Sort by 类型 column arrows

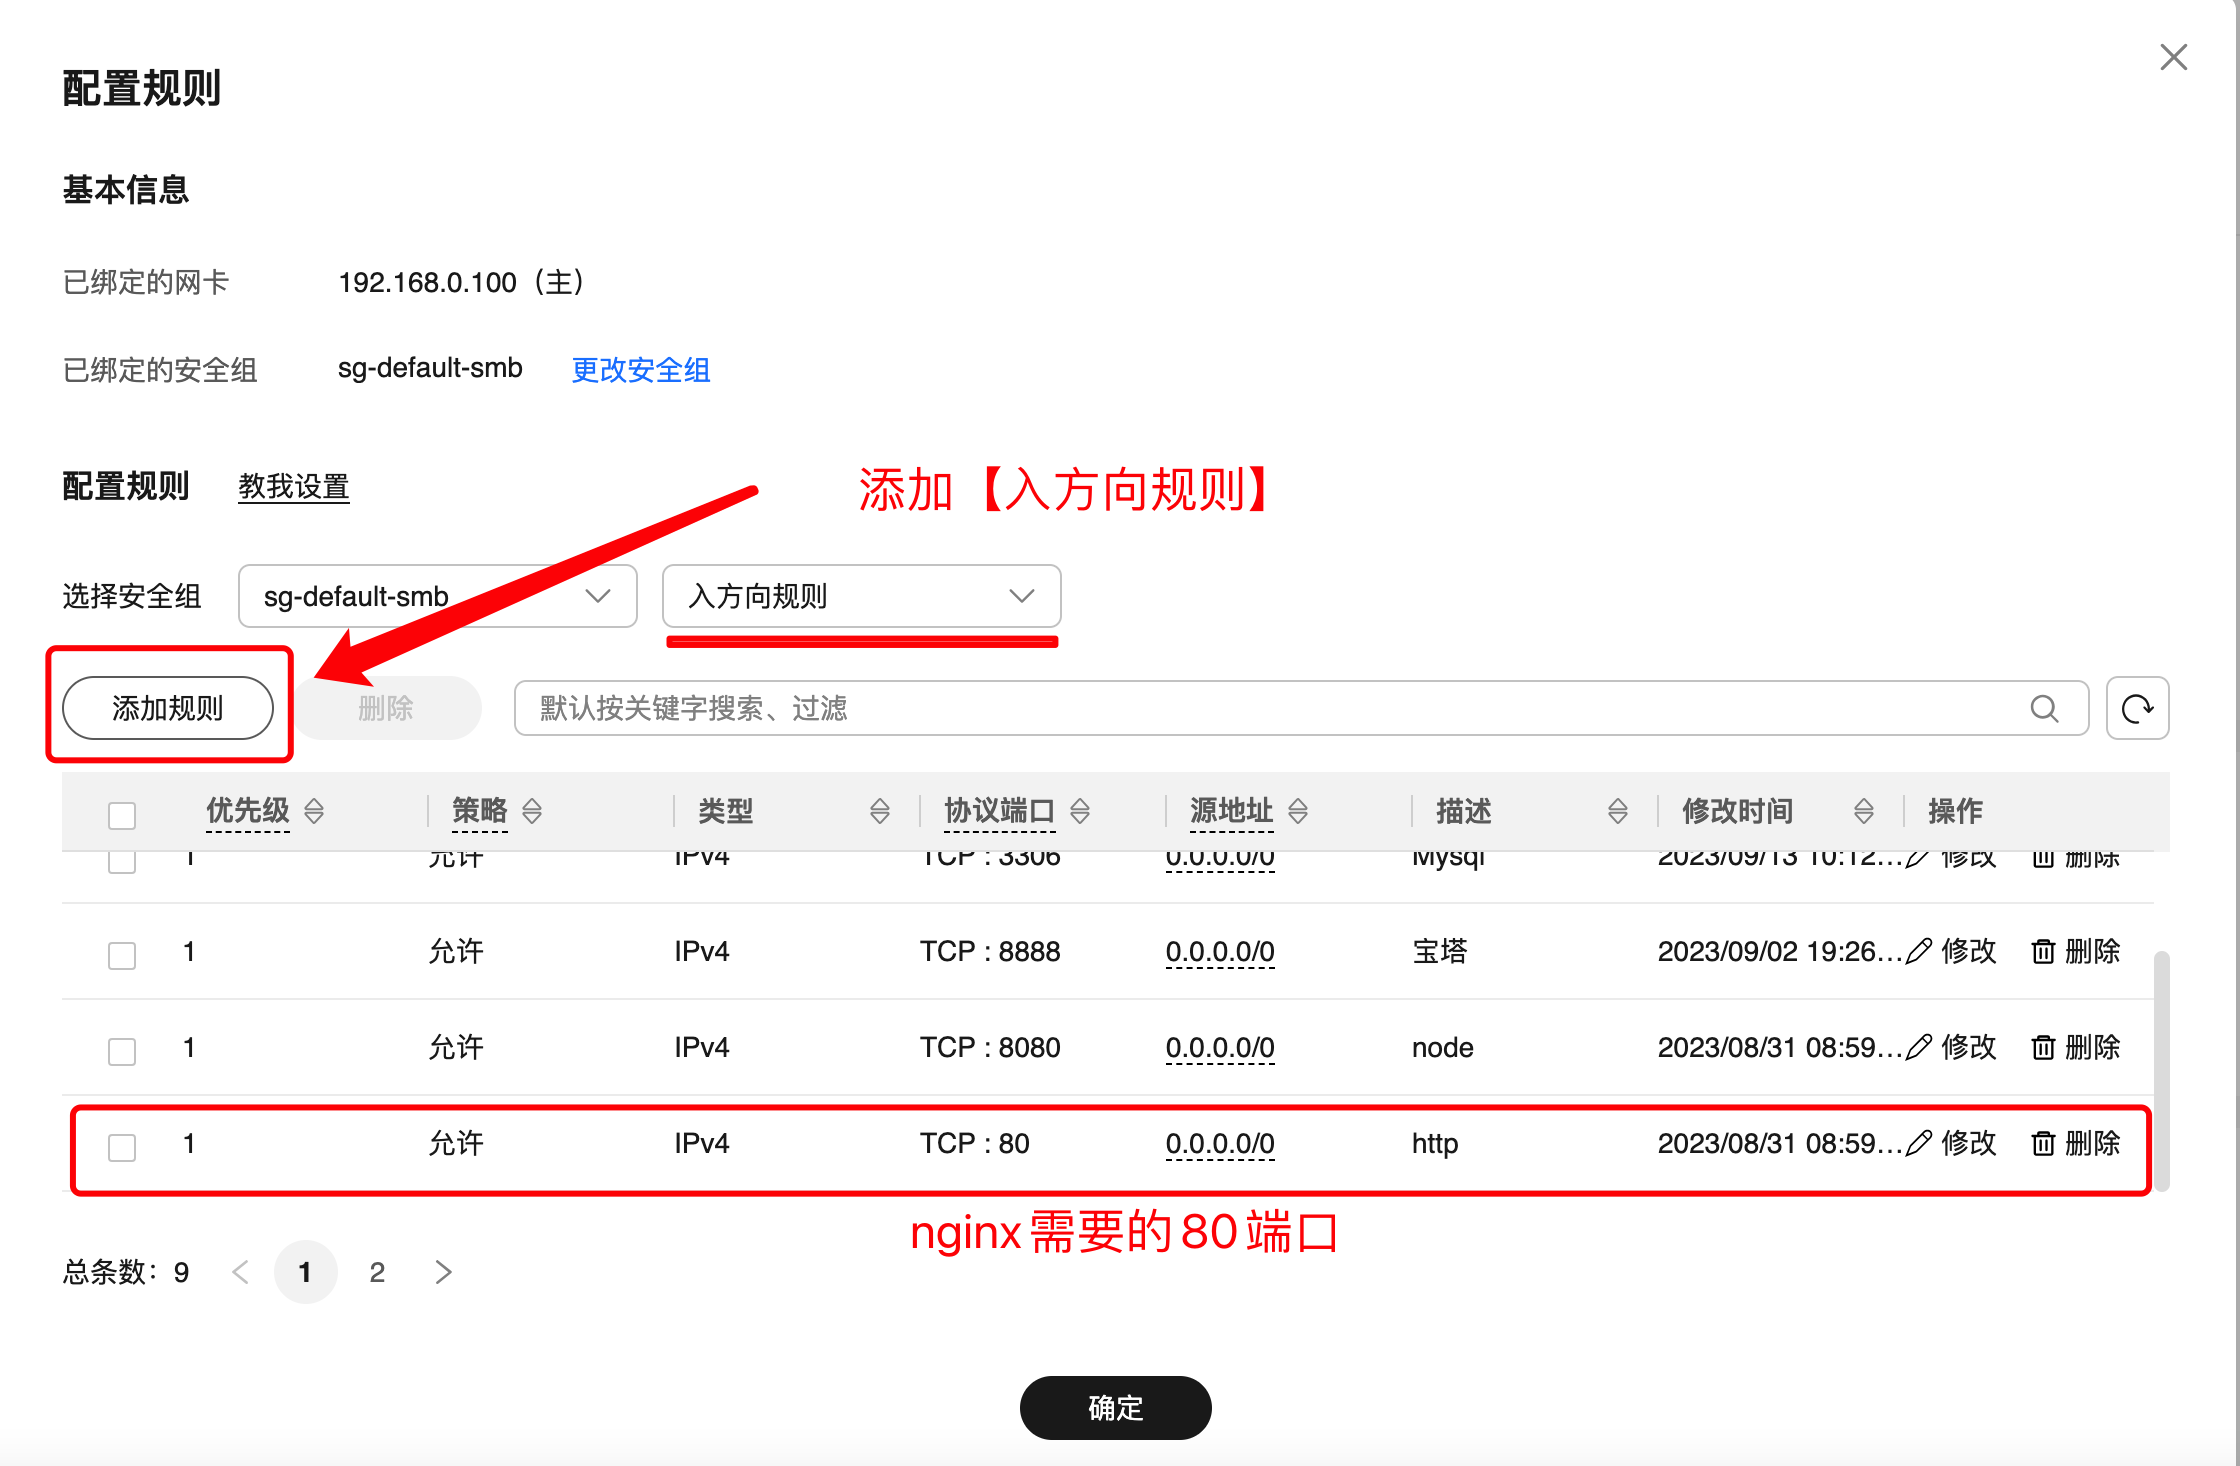[879, 810]
